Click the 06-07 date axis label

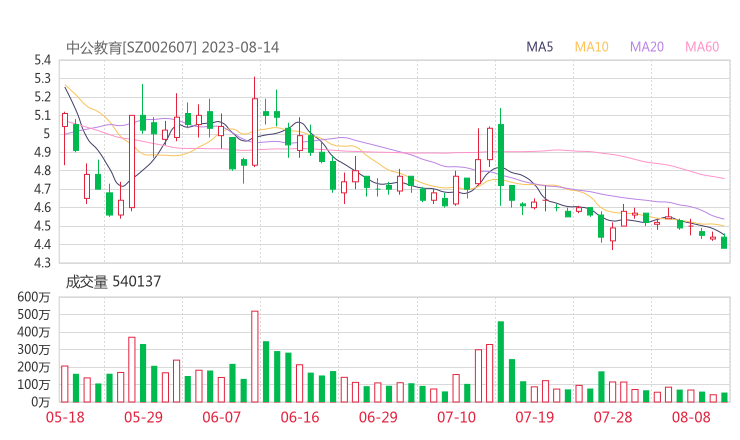(221, 417)
